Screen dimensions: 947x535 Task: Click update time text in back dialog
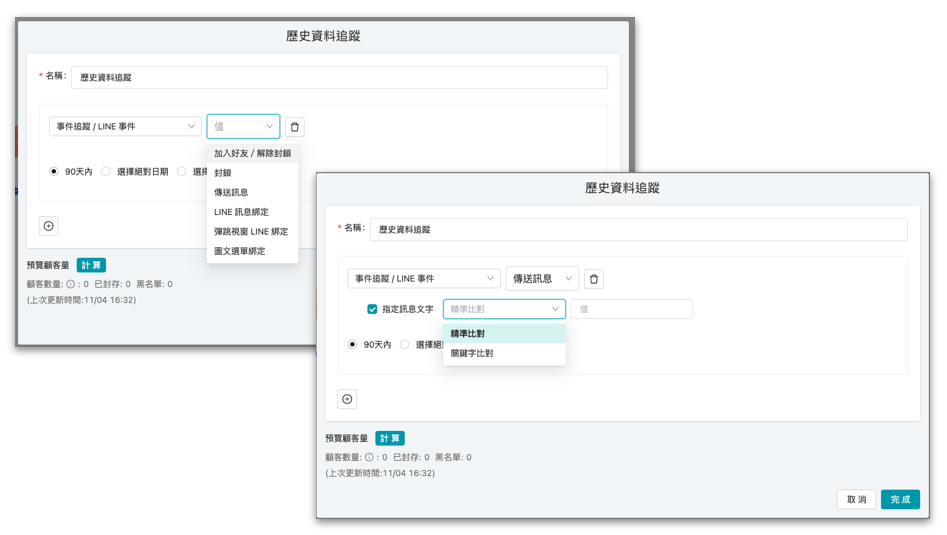coord(81,300)
